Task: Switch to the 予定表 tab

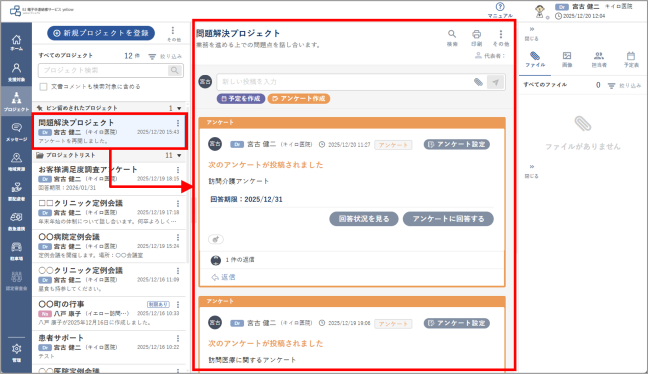Action: [631, 60]
